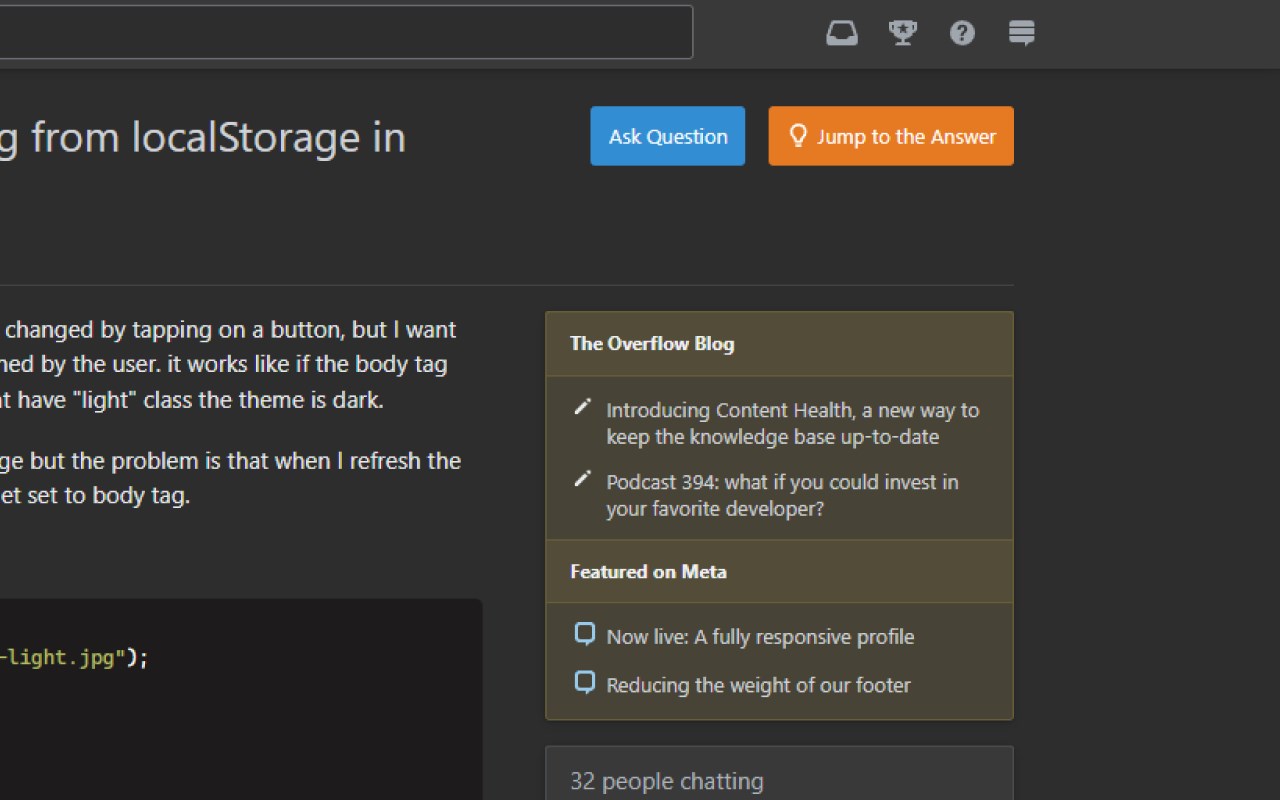The height and width of the screenshot is (800, 1280).
Task: Click pencil icon beside Content Health post
Action: tap(582, 407)
